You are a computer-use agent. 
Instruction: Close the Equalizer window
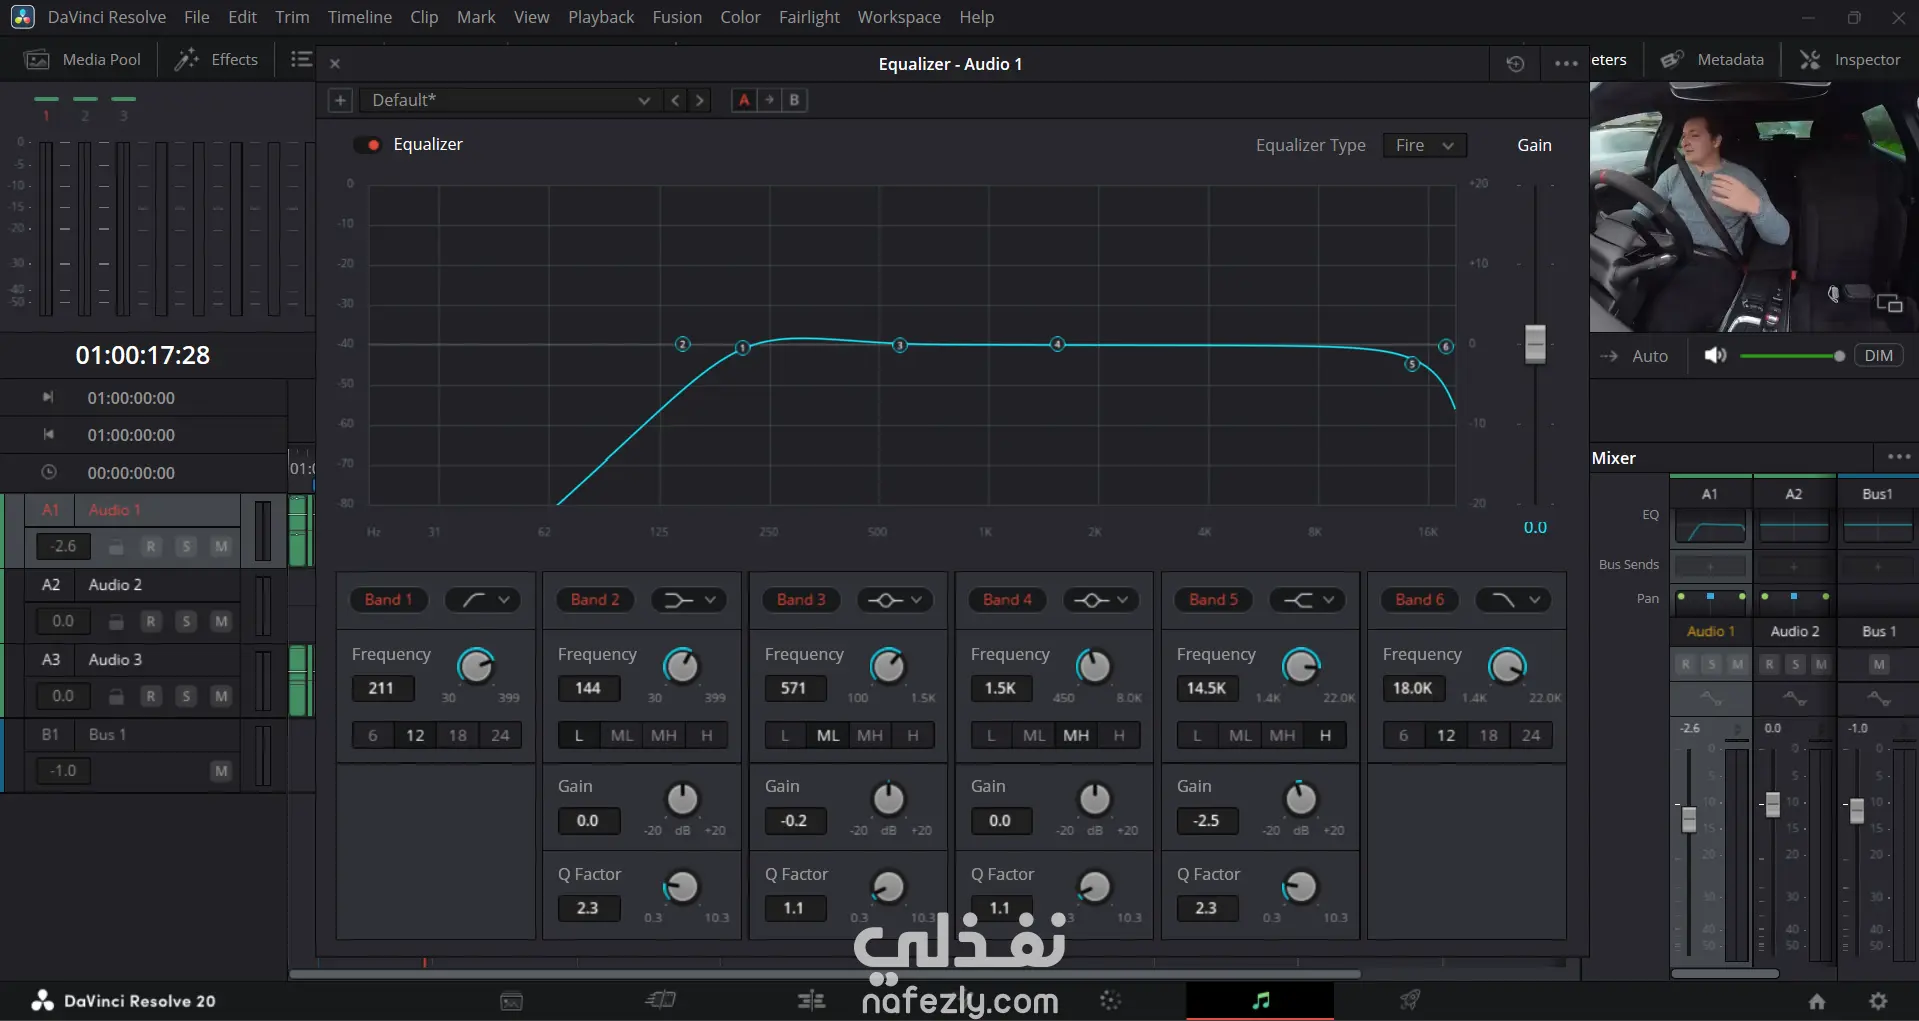[x=335, y=64]
